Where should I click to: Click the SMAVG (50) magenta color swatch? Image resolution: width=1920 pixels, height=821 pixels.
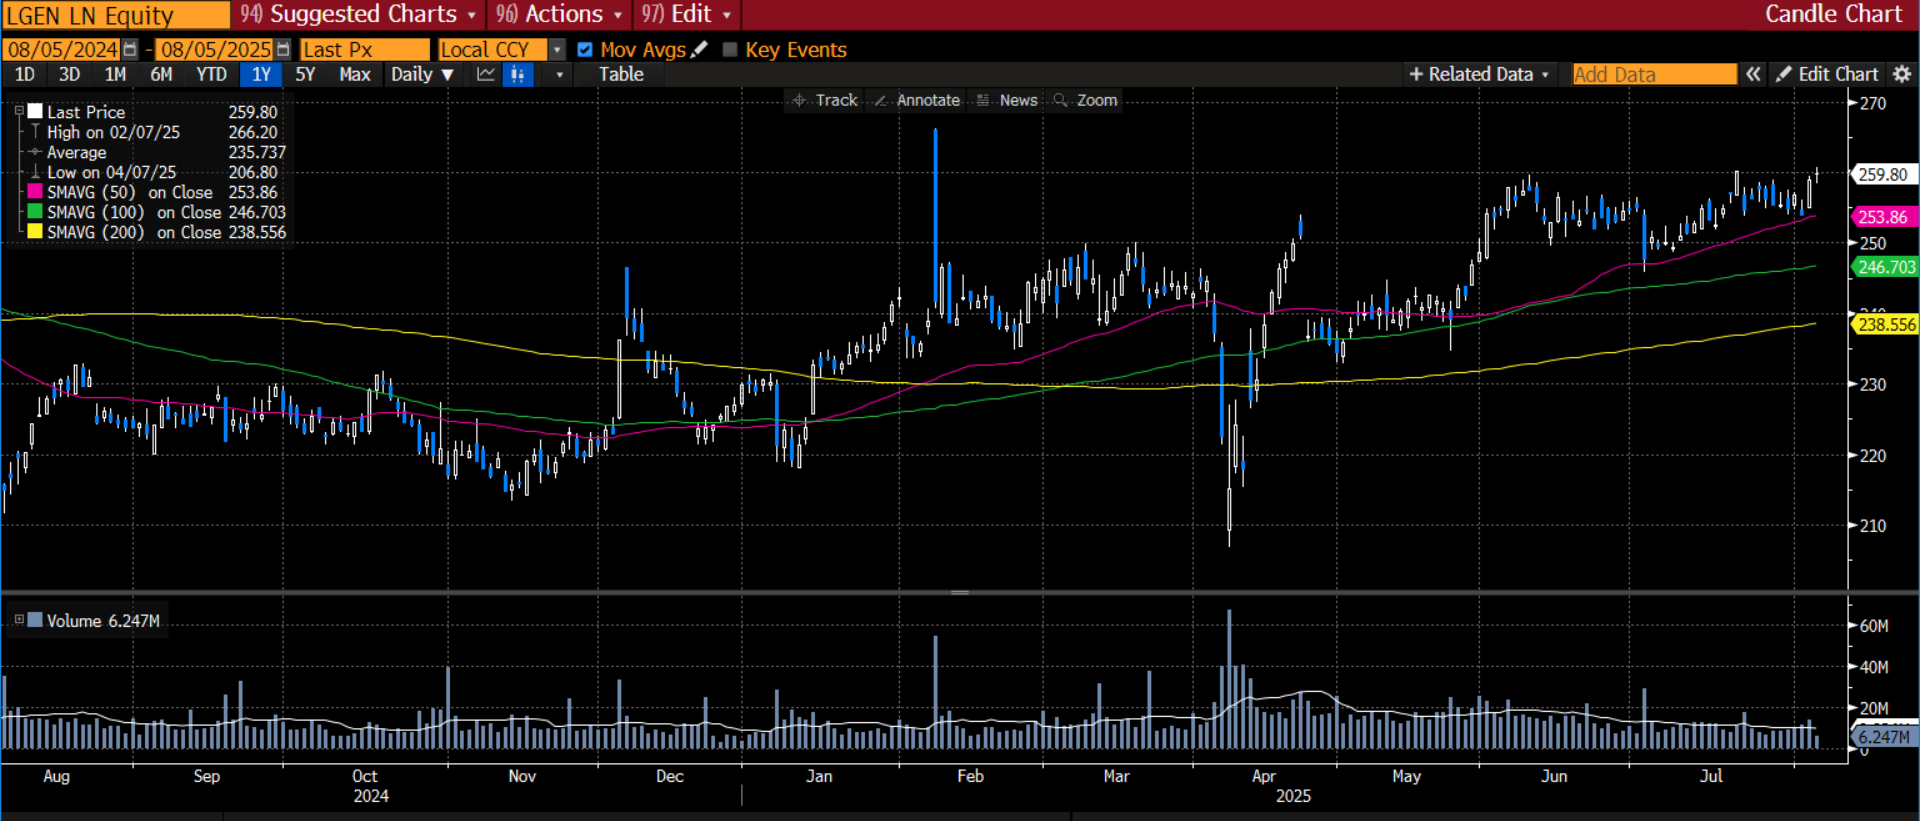click(x=35, y=192)
